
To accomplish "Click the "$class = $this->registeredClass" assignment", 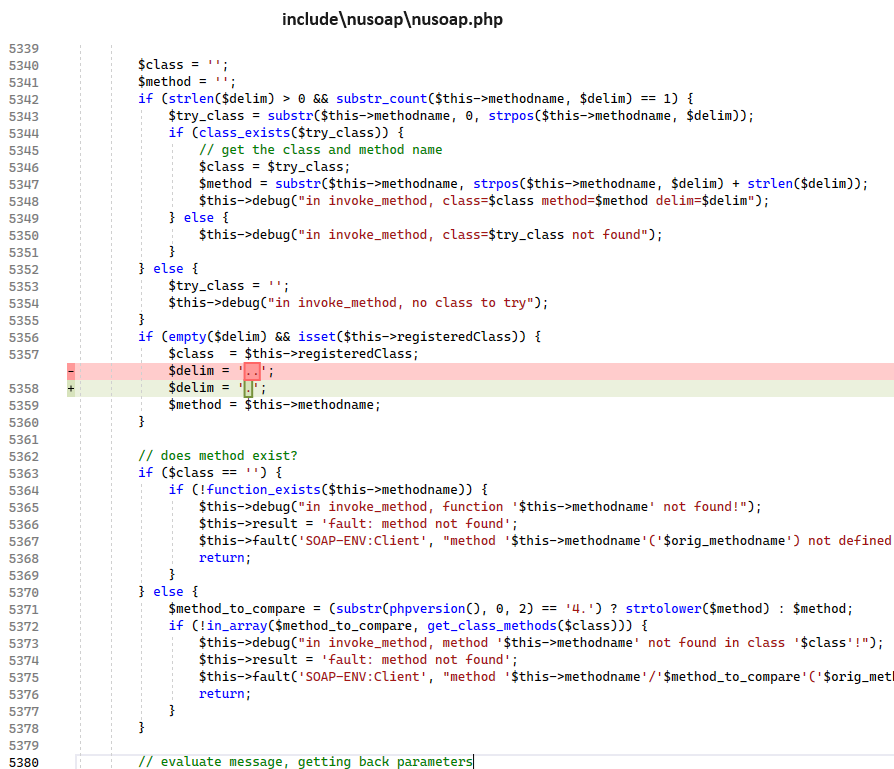I will pos(293,354).
